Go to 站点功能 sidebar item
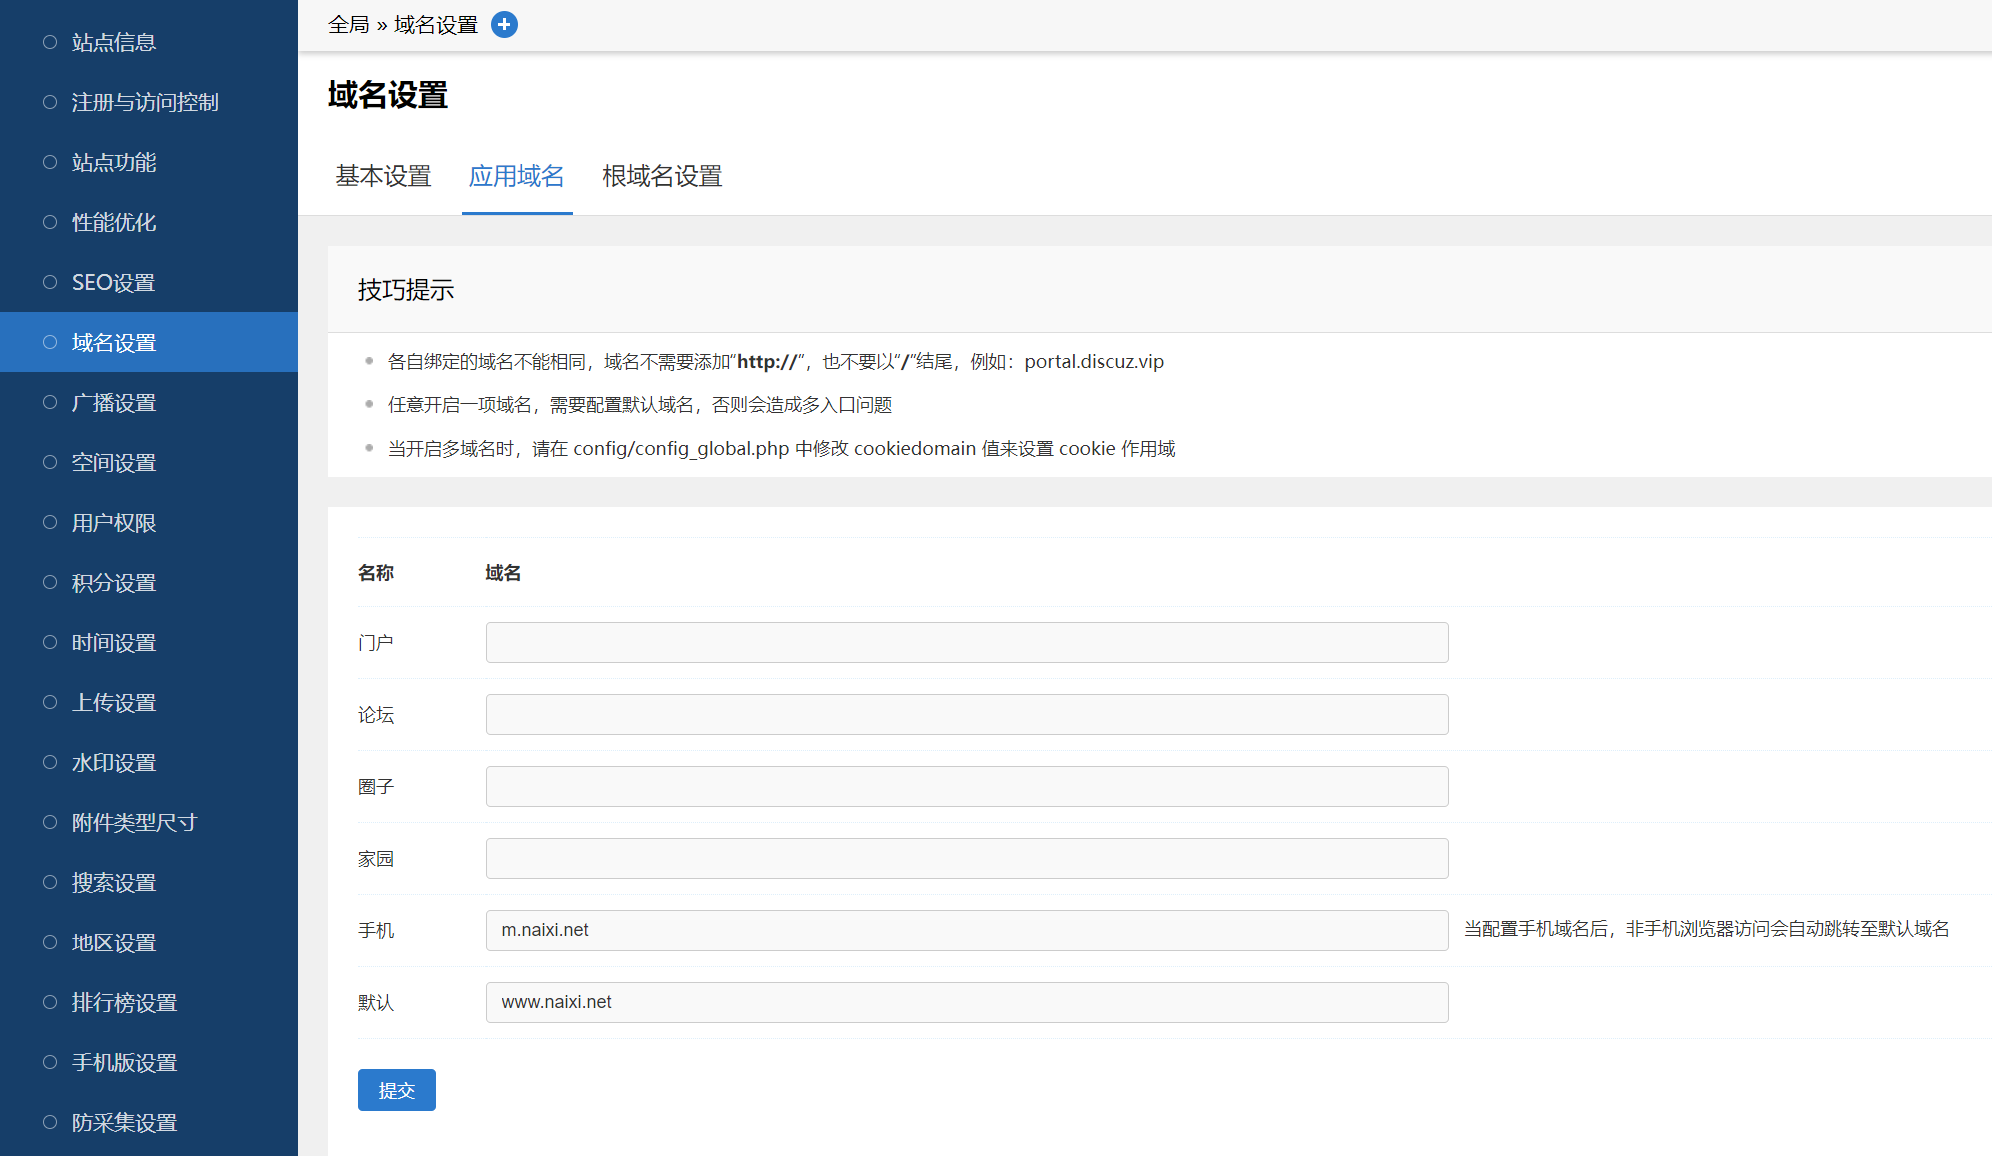 (114, 162)
